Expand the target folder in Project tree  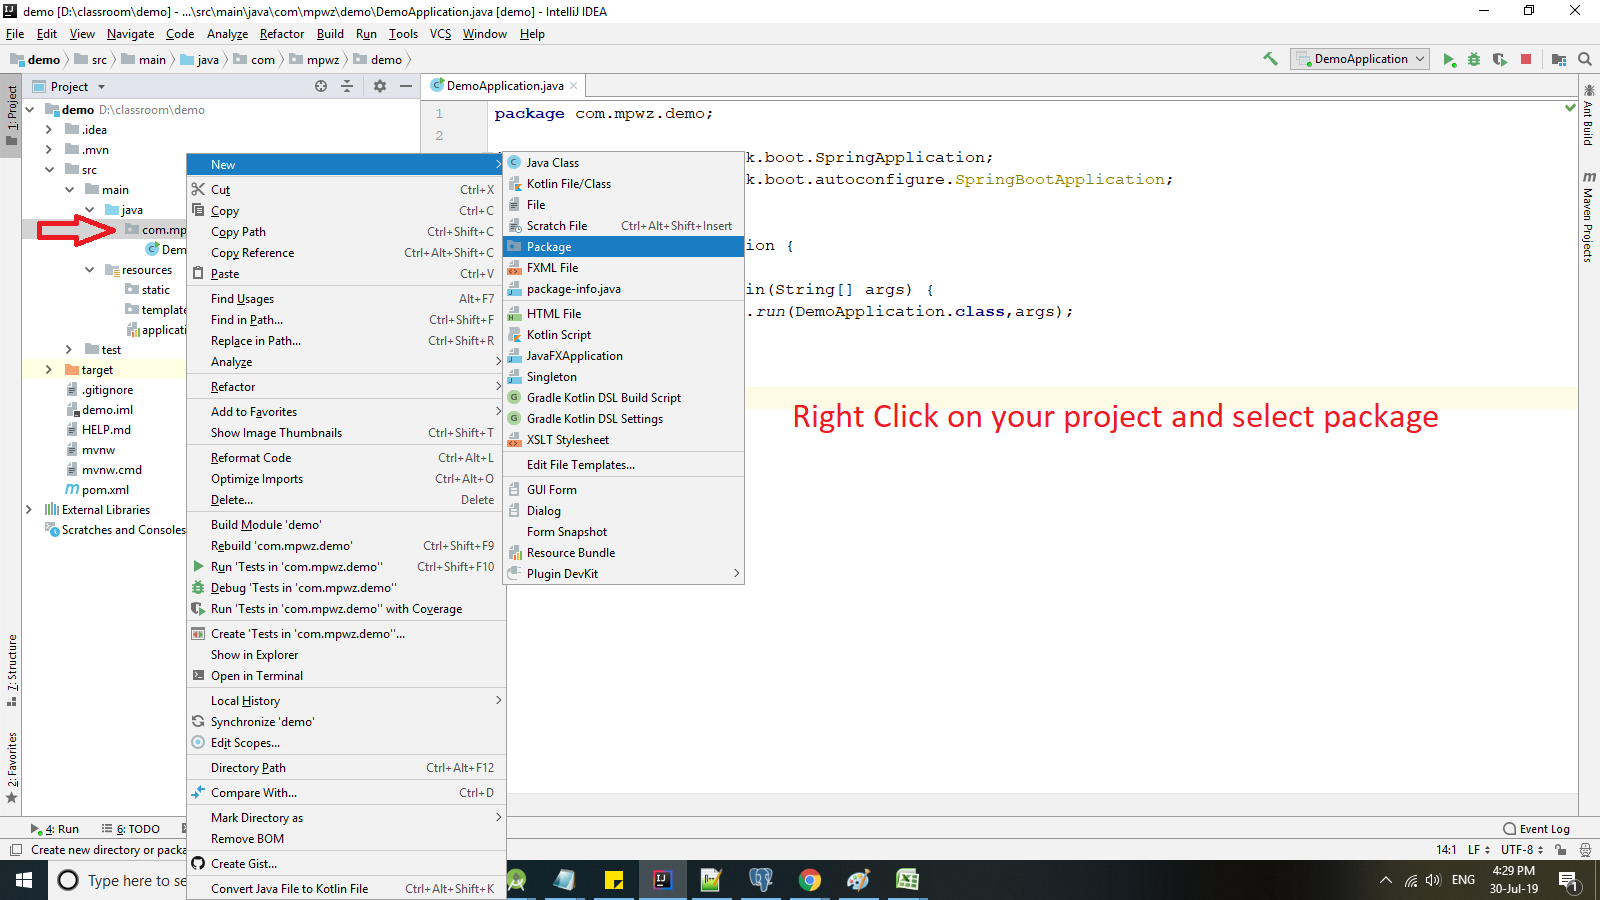pos(48,369)
